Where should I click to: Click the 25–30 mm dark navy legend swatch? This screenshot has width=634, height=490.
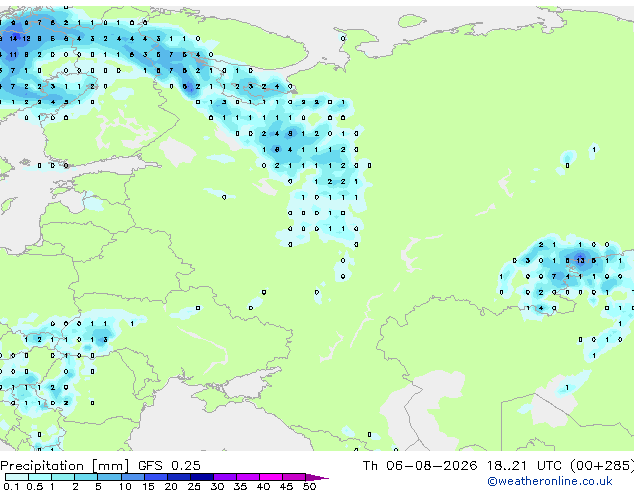(x=202, y=477)
